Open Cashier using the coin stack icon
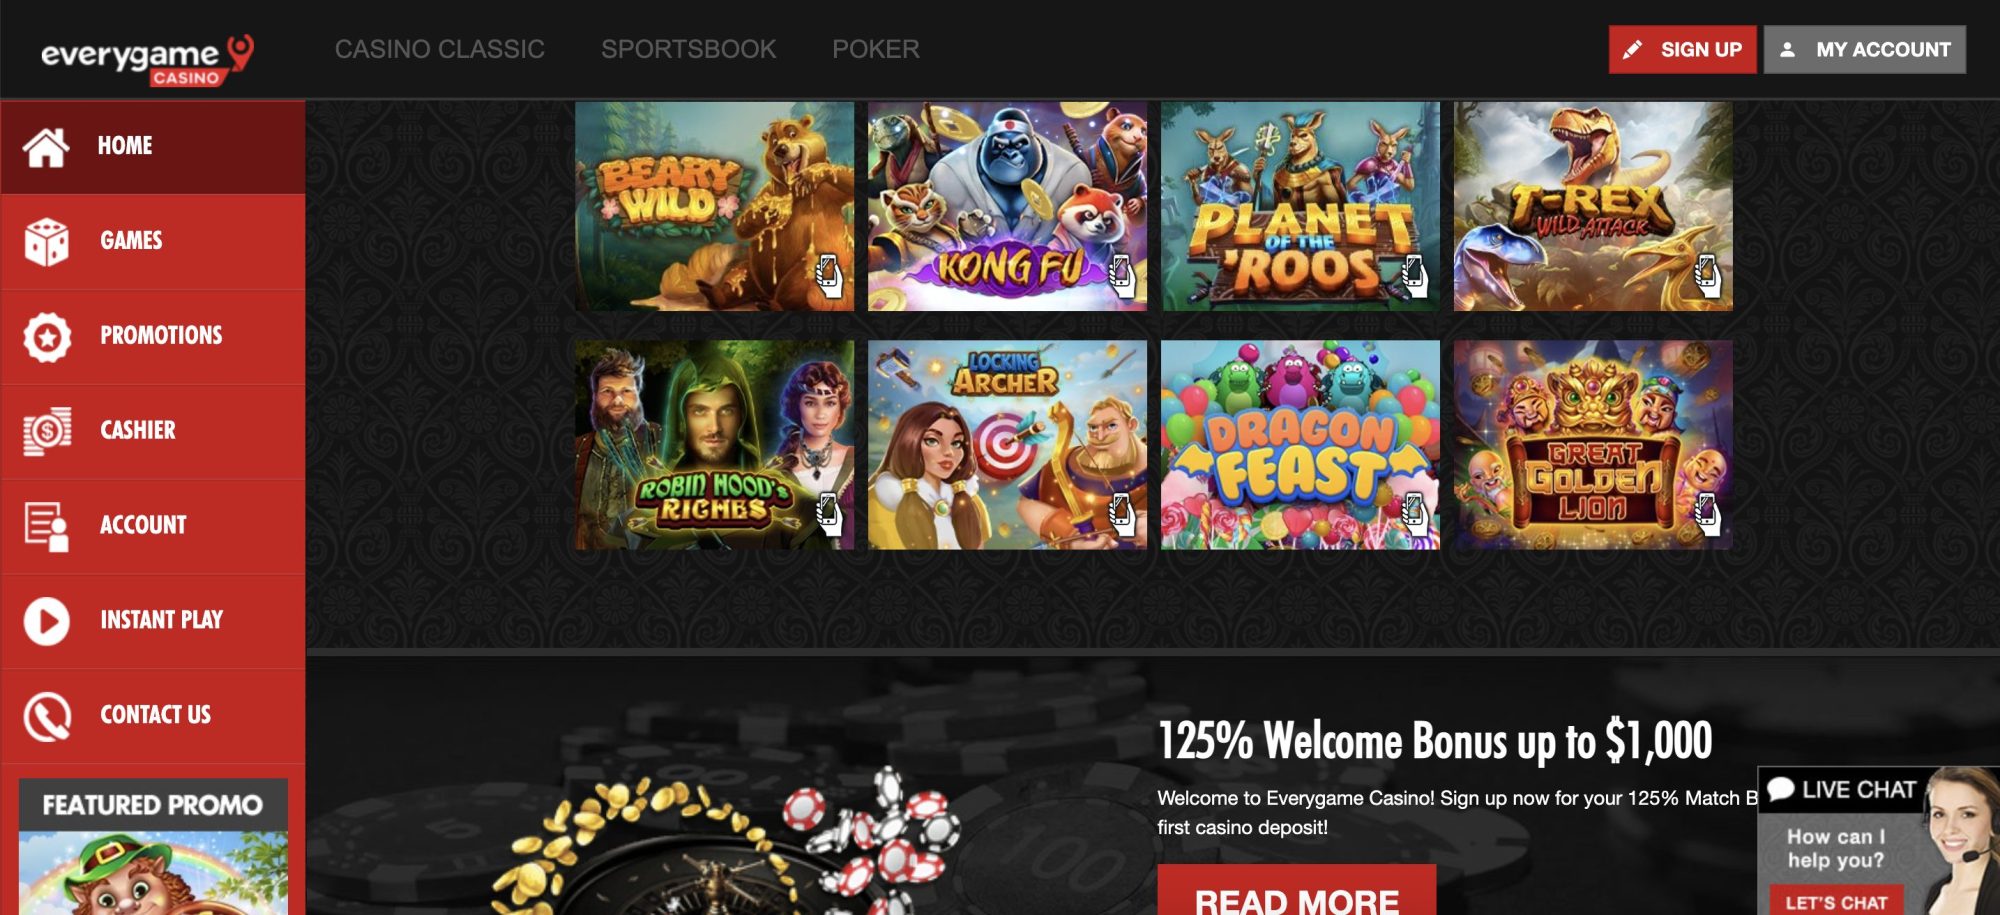The height and width of the screenshot is (915, 2000). 47,431
